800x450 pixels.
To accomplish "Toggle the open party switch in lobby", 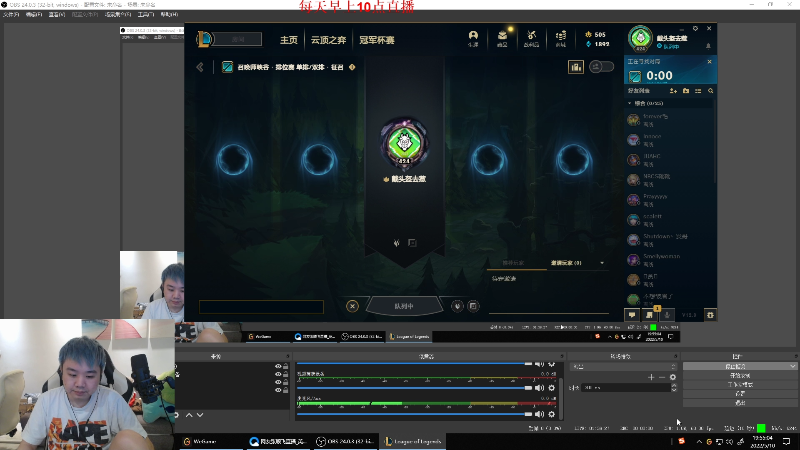I will [x=602, y=67].
